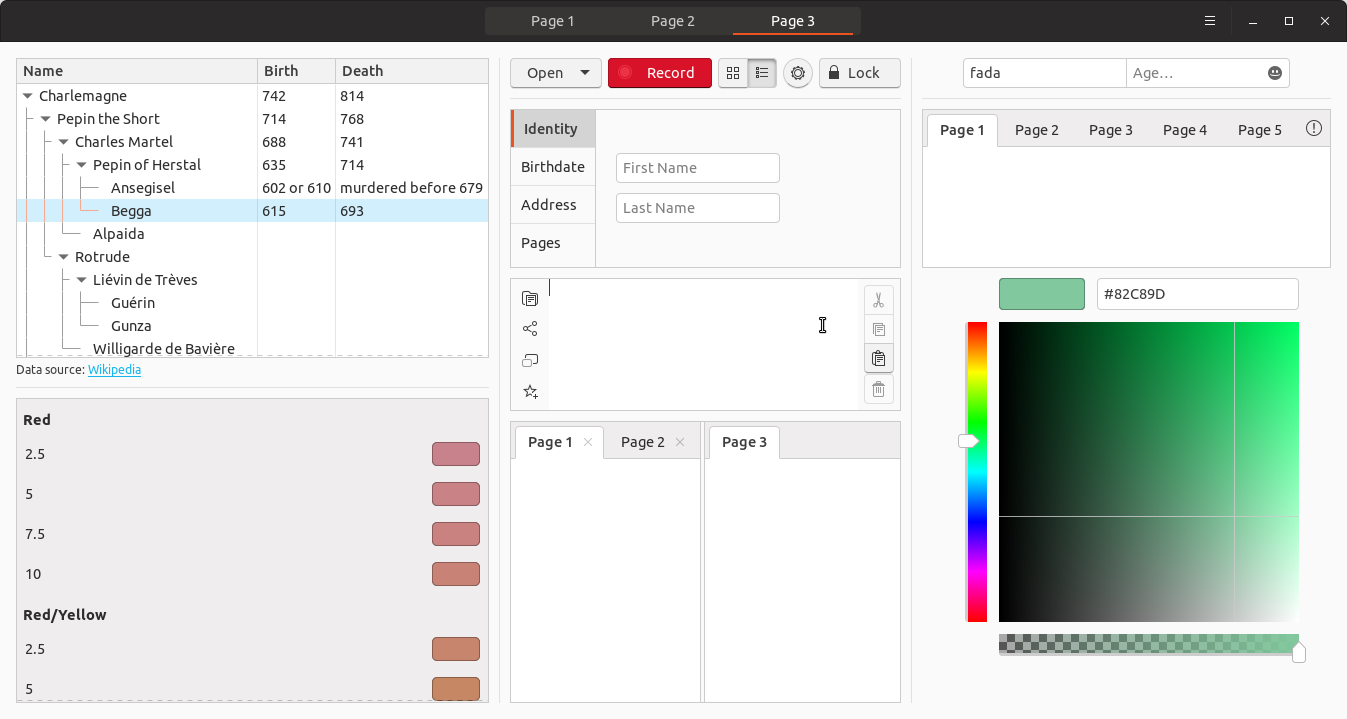The width and height of the screenshot is (1347, 719).
Task: Collapse the Liévin de Trèves node
Action: pos(82,281)
